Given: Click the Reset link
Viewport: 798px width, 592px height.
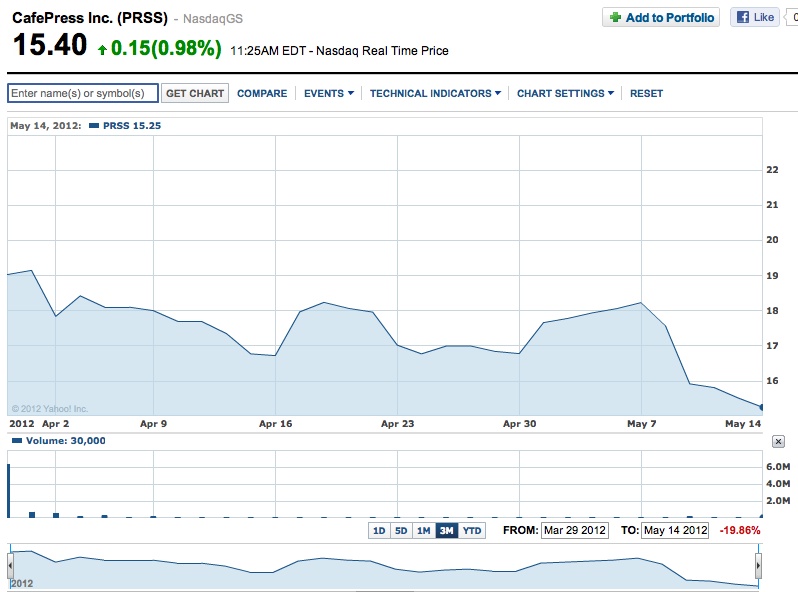Looking at the screenshot, I should (646, 94).
